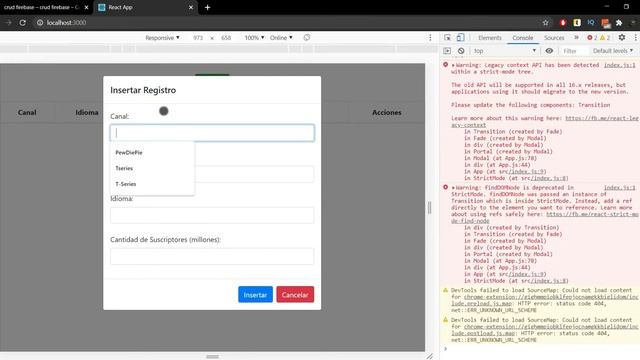
Task: Click the Canal column header
Action: coord(27,112)
